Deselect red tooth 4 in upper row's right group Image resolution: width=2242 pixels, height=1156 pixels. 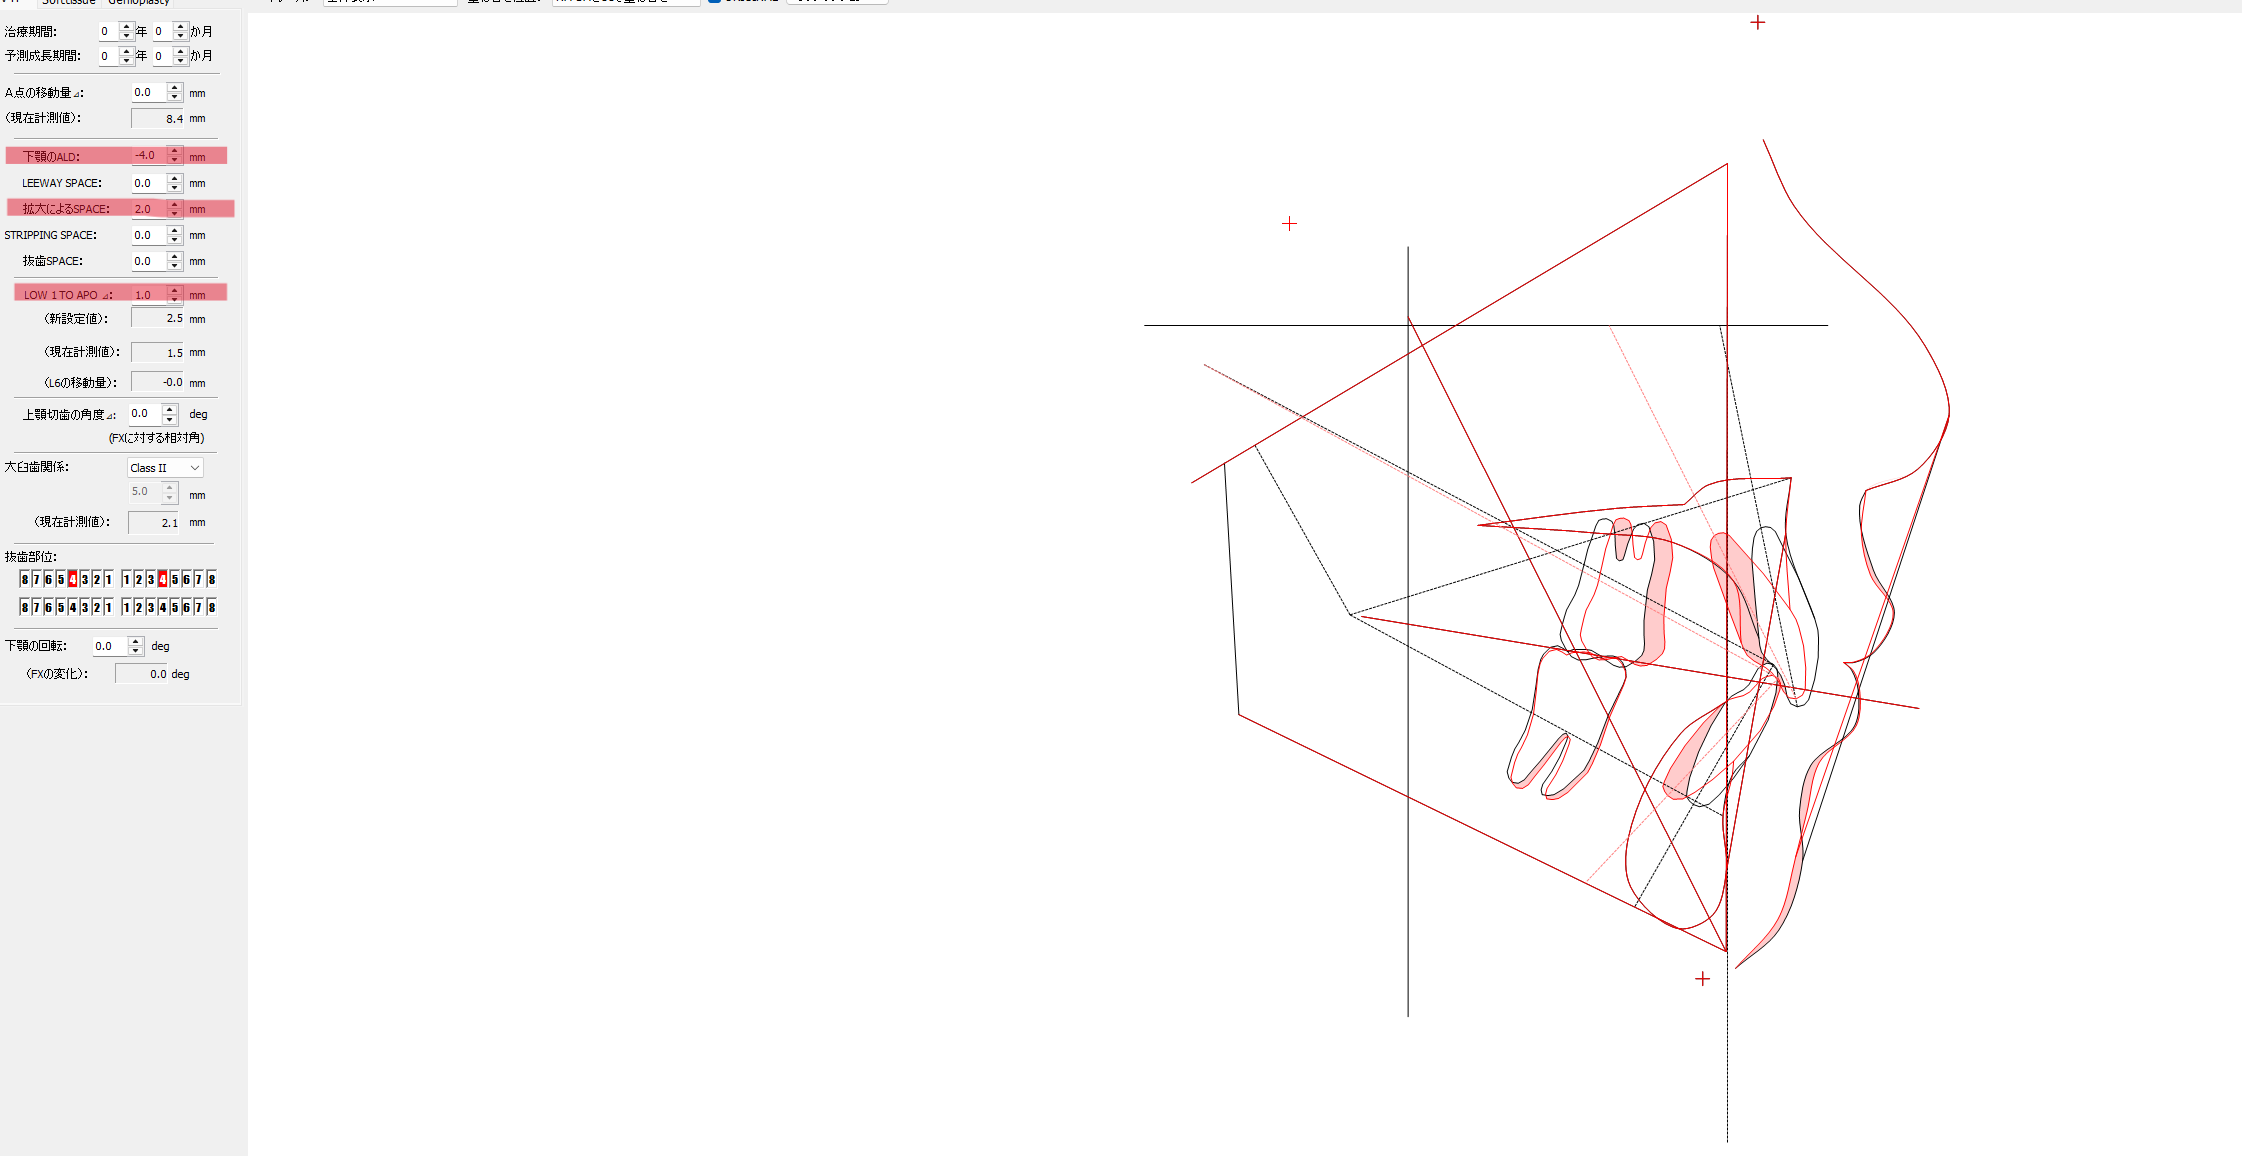(163, 580)
